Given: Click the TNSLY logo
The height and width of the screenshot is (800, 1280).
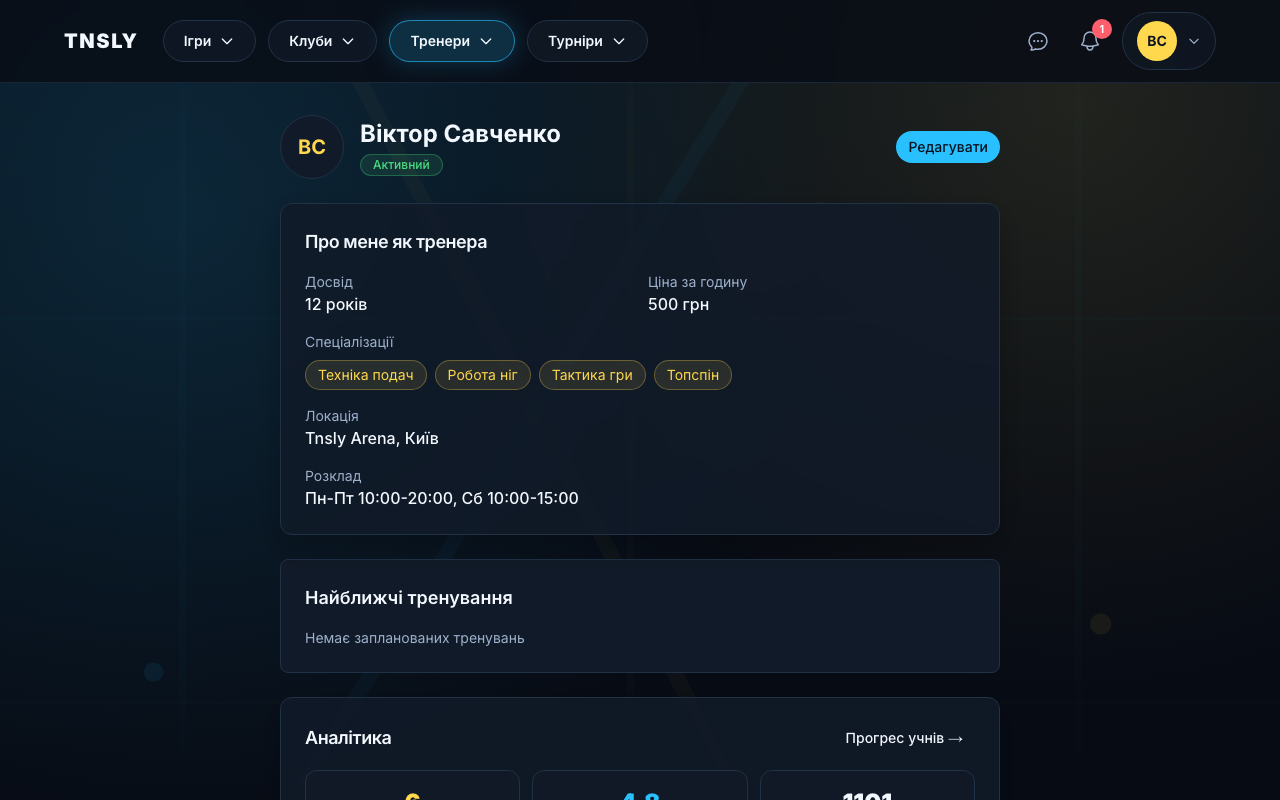Looking at the screenshot, I should 100,41.
